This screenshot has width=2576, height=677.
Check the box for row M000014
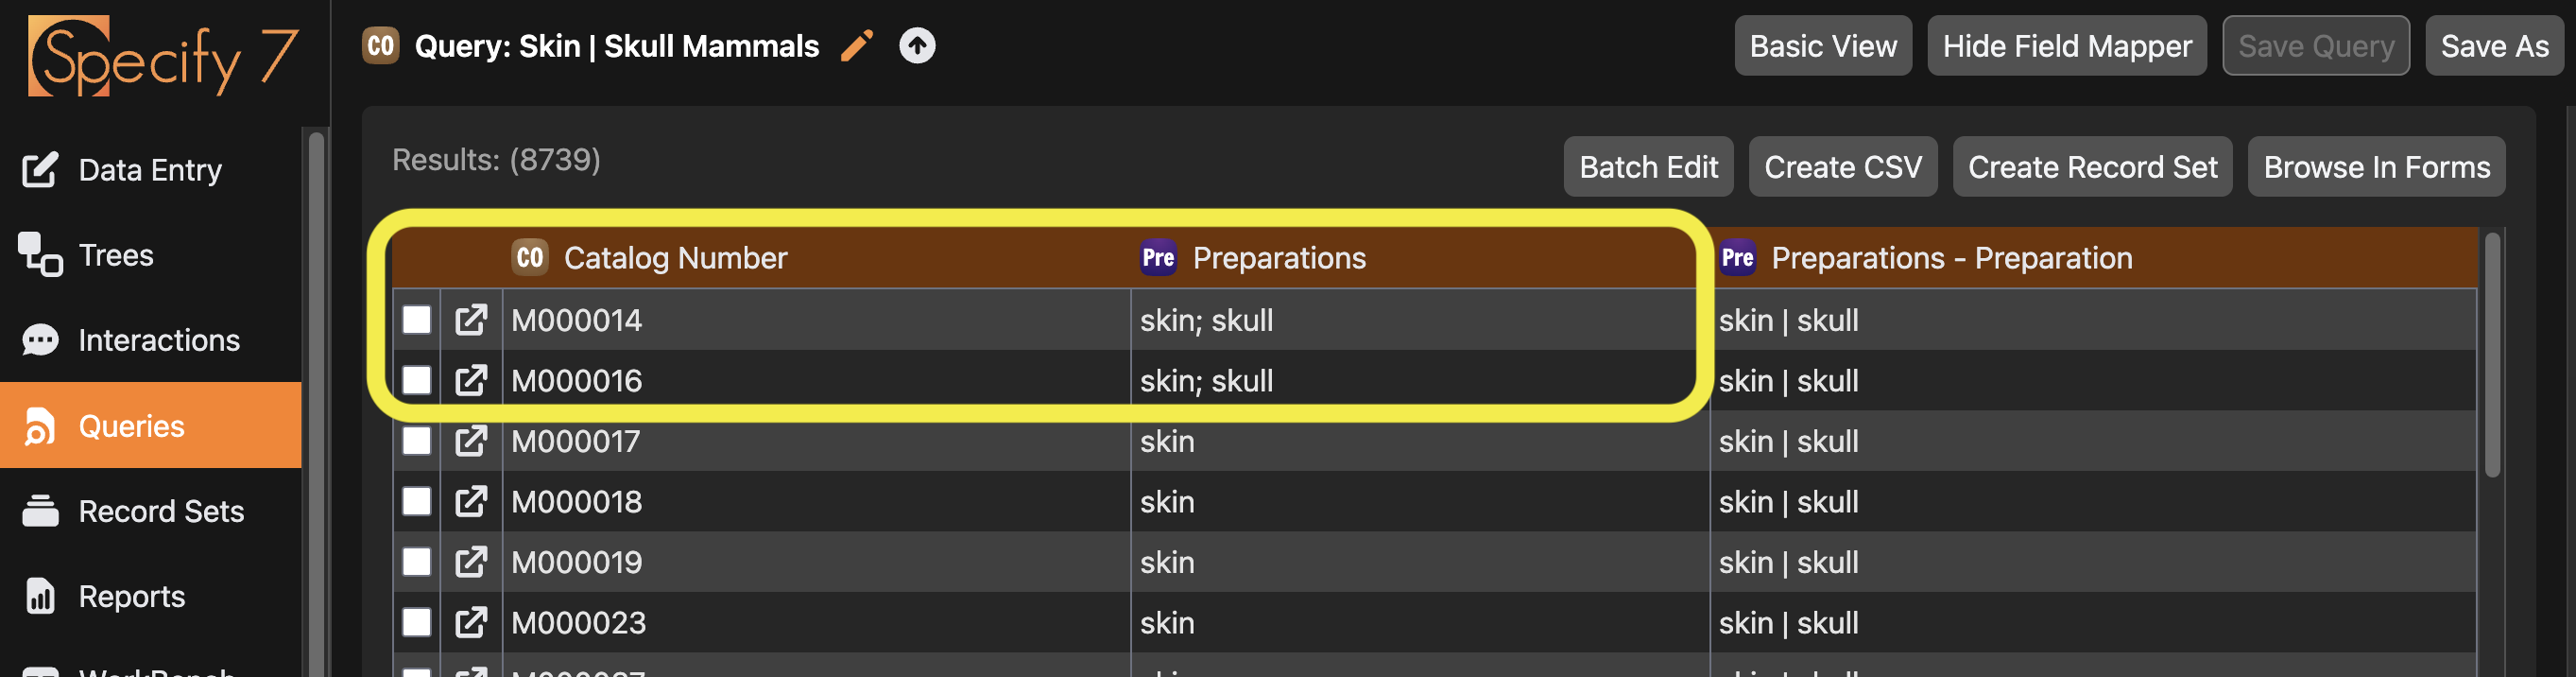coord(417,320)
